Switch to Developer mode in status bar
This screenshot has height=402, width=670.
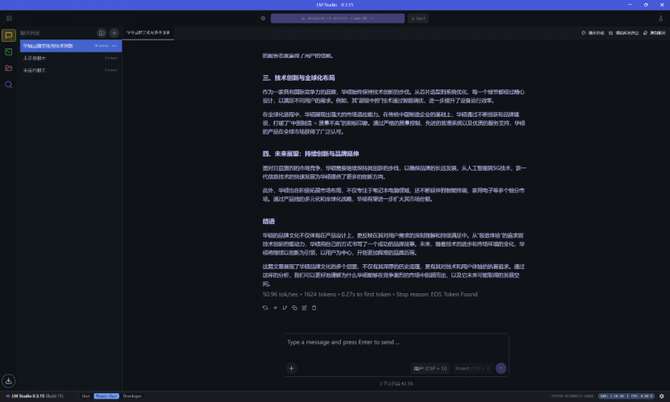(x=131, y=396)
